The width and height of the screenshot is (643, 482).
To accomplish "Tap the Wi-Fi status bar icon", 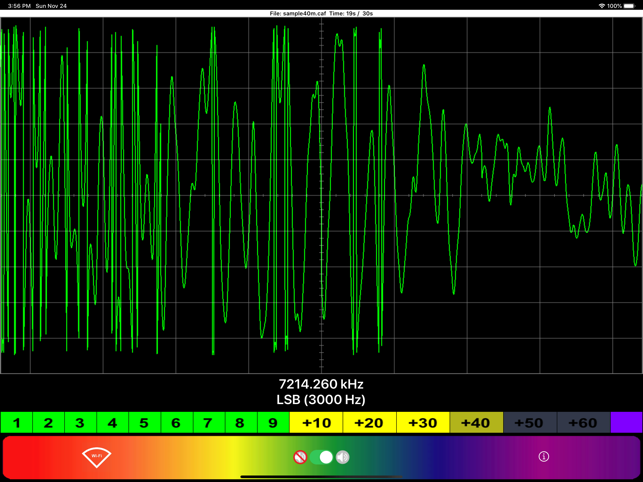I will (x=602, y=6).
